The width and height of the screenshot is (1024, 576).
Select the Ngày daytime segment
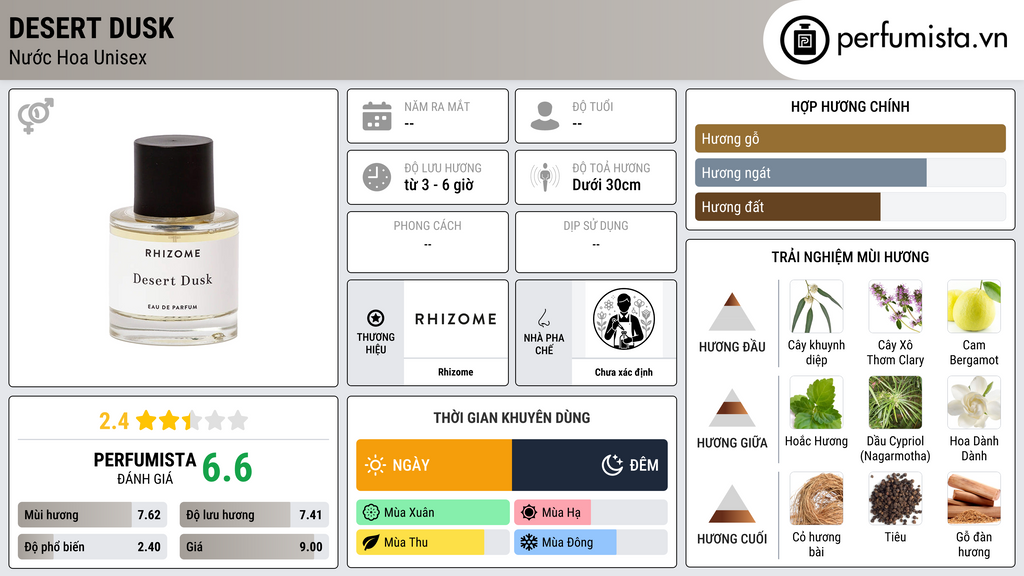point(434,465)
